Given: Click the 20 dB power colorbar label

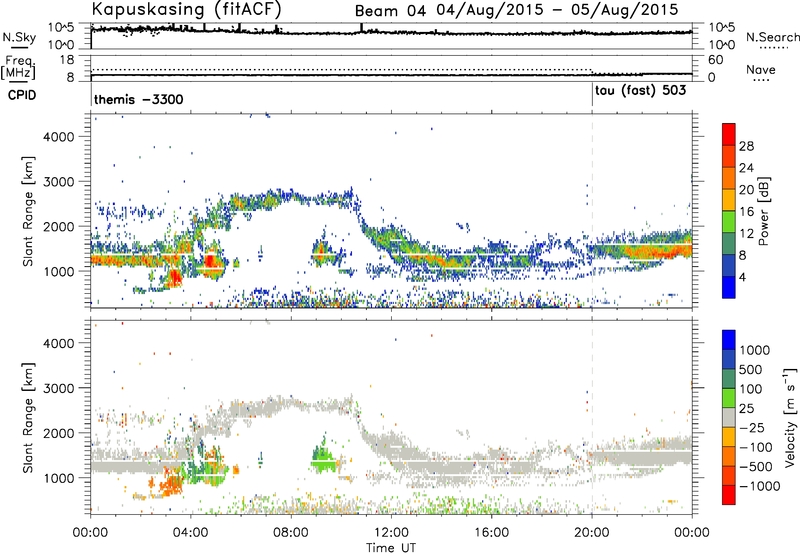Looking at the screenshot, I should coord(746,190).
